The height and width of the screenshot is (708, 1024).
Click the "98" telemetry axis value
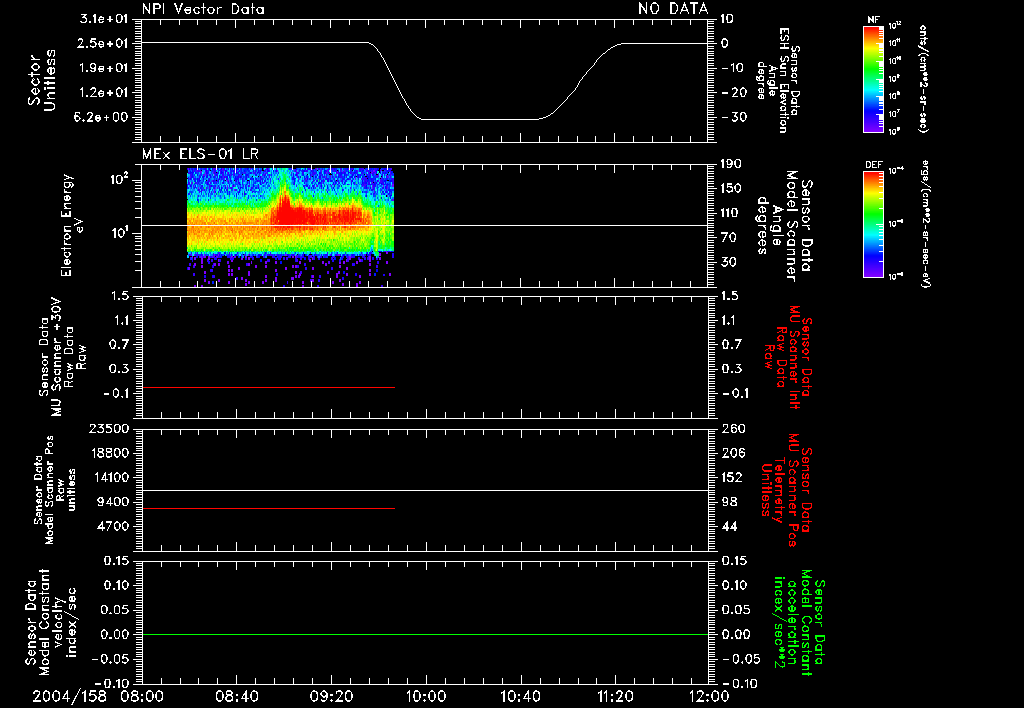point(729,502)
